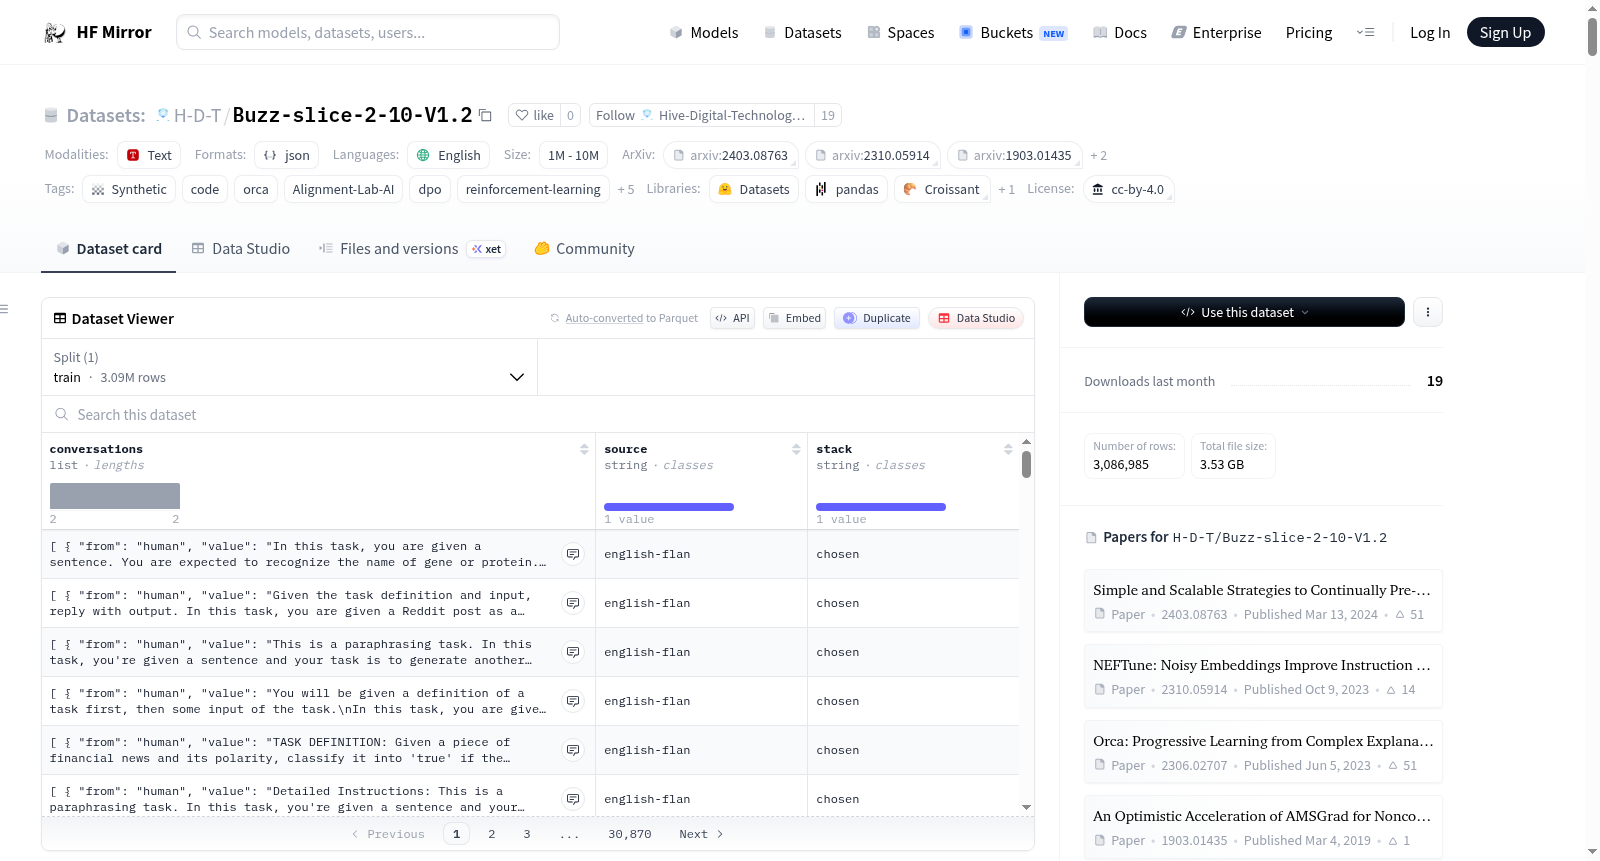Open the cc-by-4.0 license tag
The image size is (1600, 861).
pos(1128,189)
